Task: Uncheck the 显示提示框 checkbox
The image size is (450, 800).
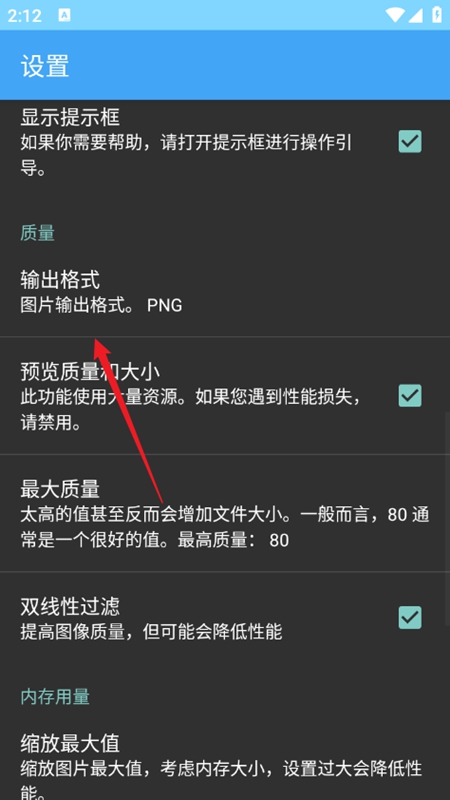Action: (410, 141)
